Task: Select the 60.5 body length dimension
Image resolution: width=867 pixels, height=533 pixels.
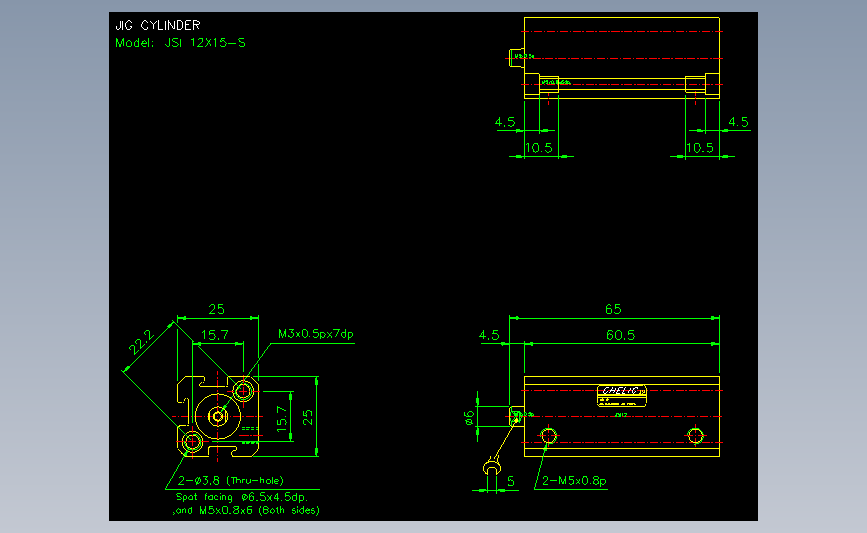Action: click(620, 335)
